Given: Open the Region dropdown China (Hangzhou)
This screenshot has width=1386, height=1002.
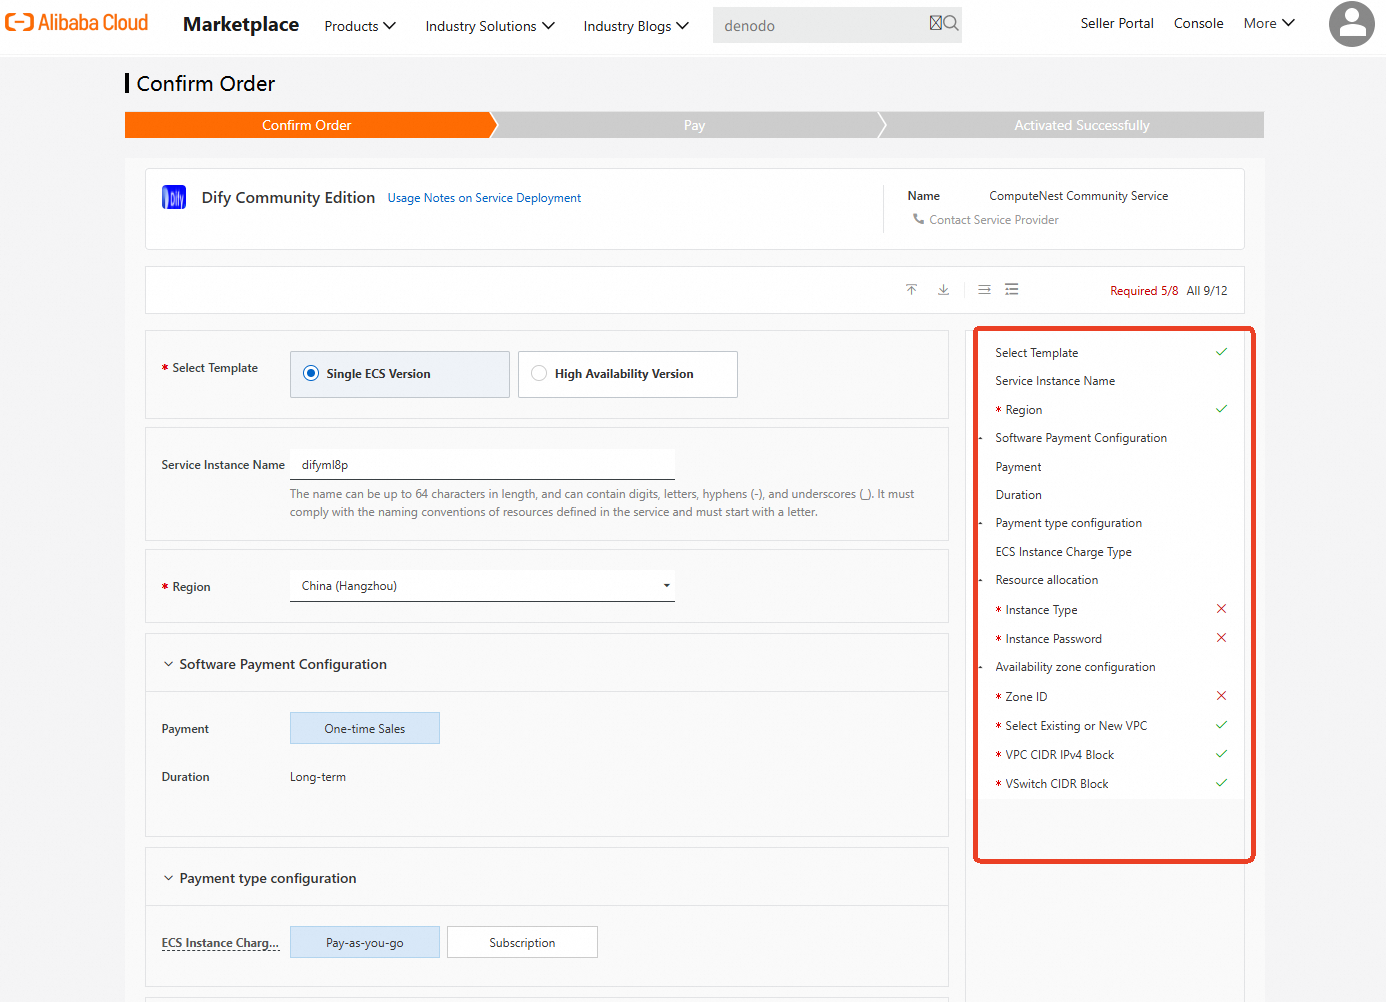Looking at the screenshot, I should 482,586.
